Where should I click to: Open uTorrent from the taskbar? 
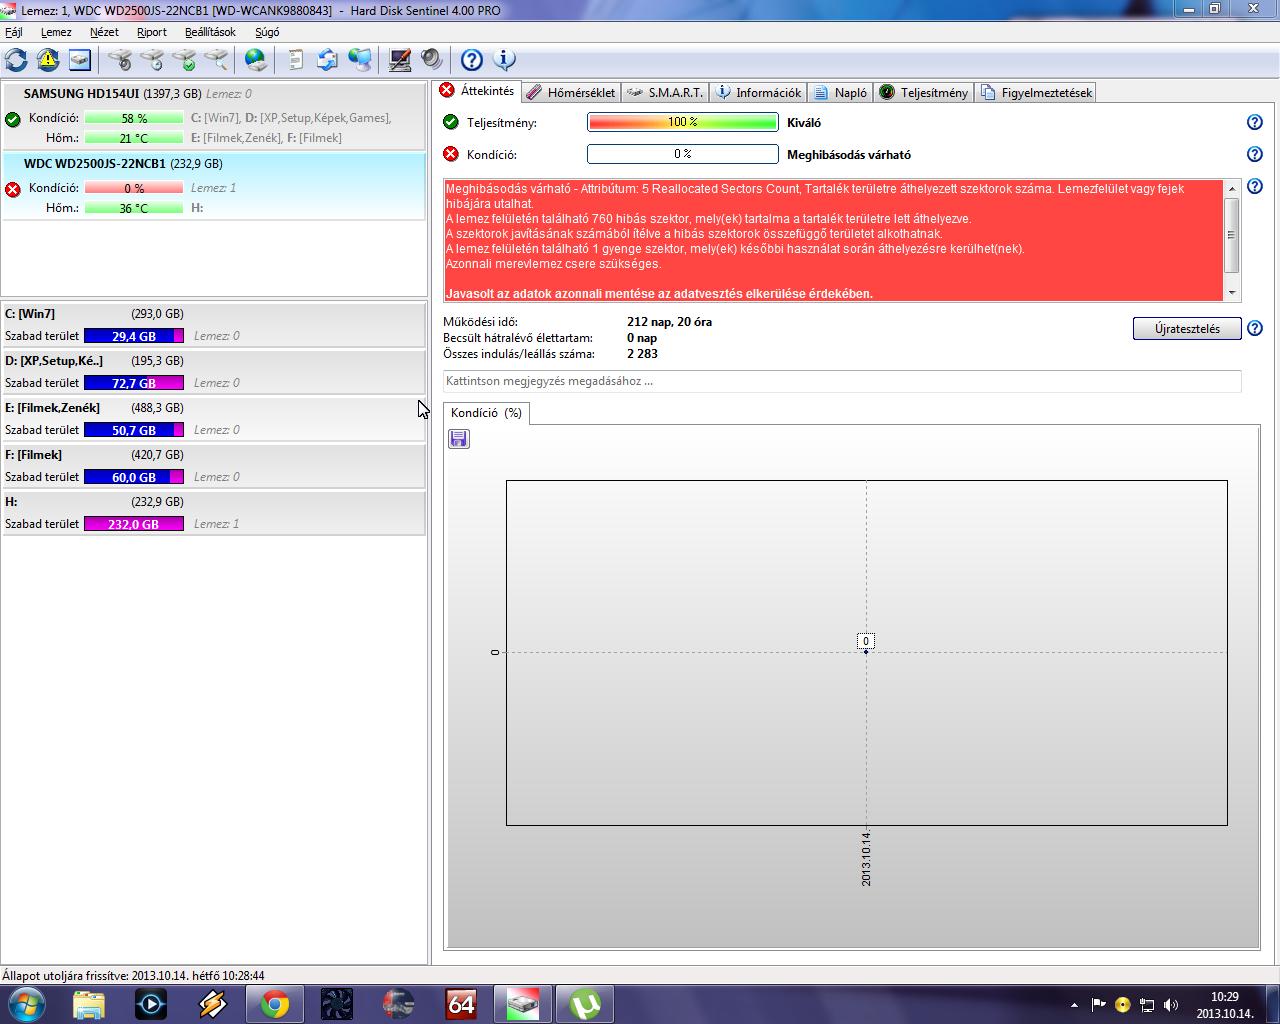[x=585, y=1003]
